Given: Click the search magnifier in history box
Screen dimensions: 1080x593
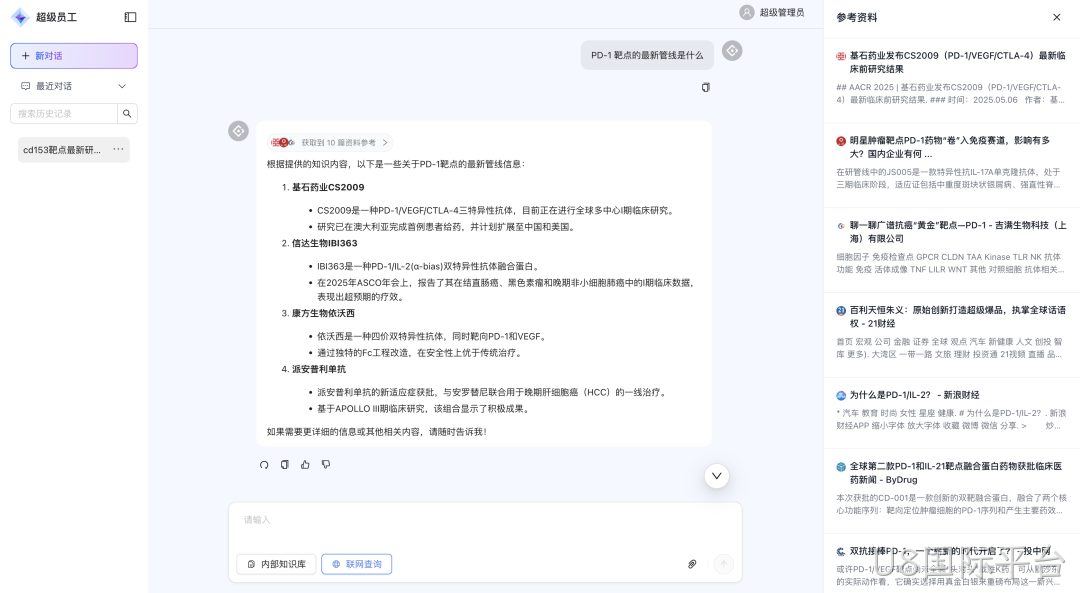Looking at the screenshot, I should click(127, 114).
